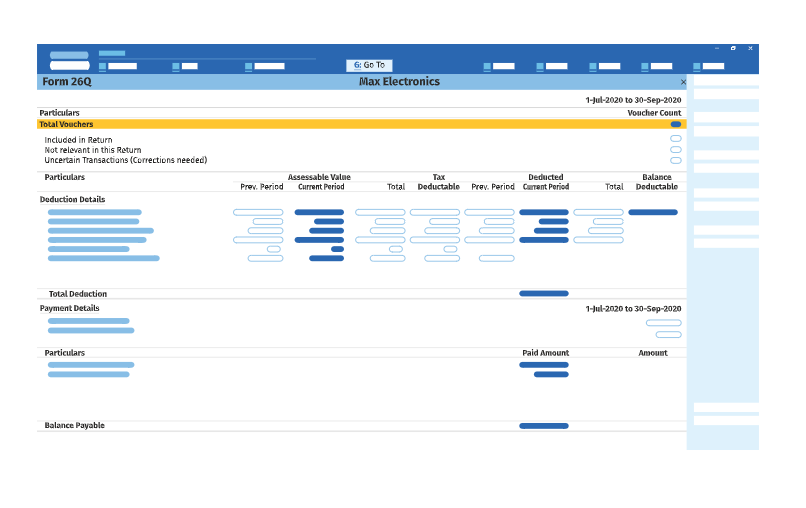
Task: Select the Total Vouchers highlighted row
Action: [361, 124]
